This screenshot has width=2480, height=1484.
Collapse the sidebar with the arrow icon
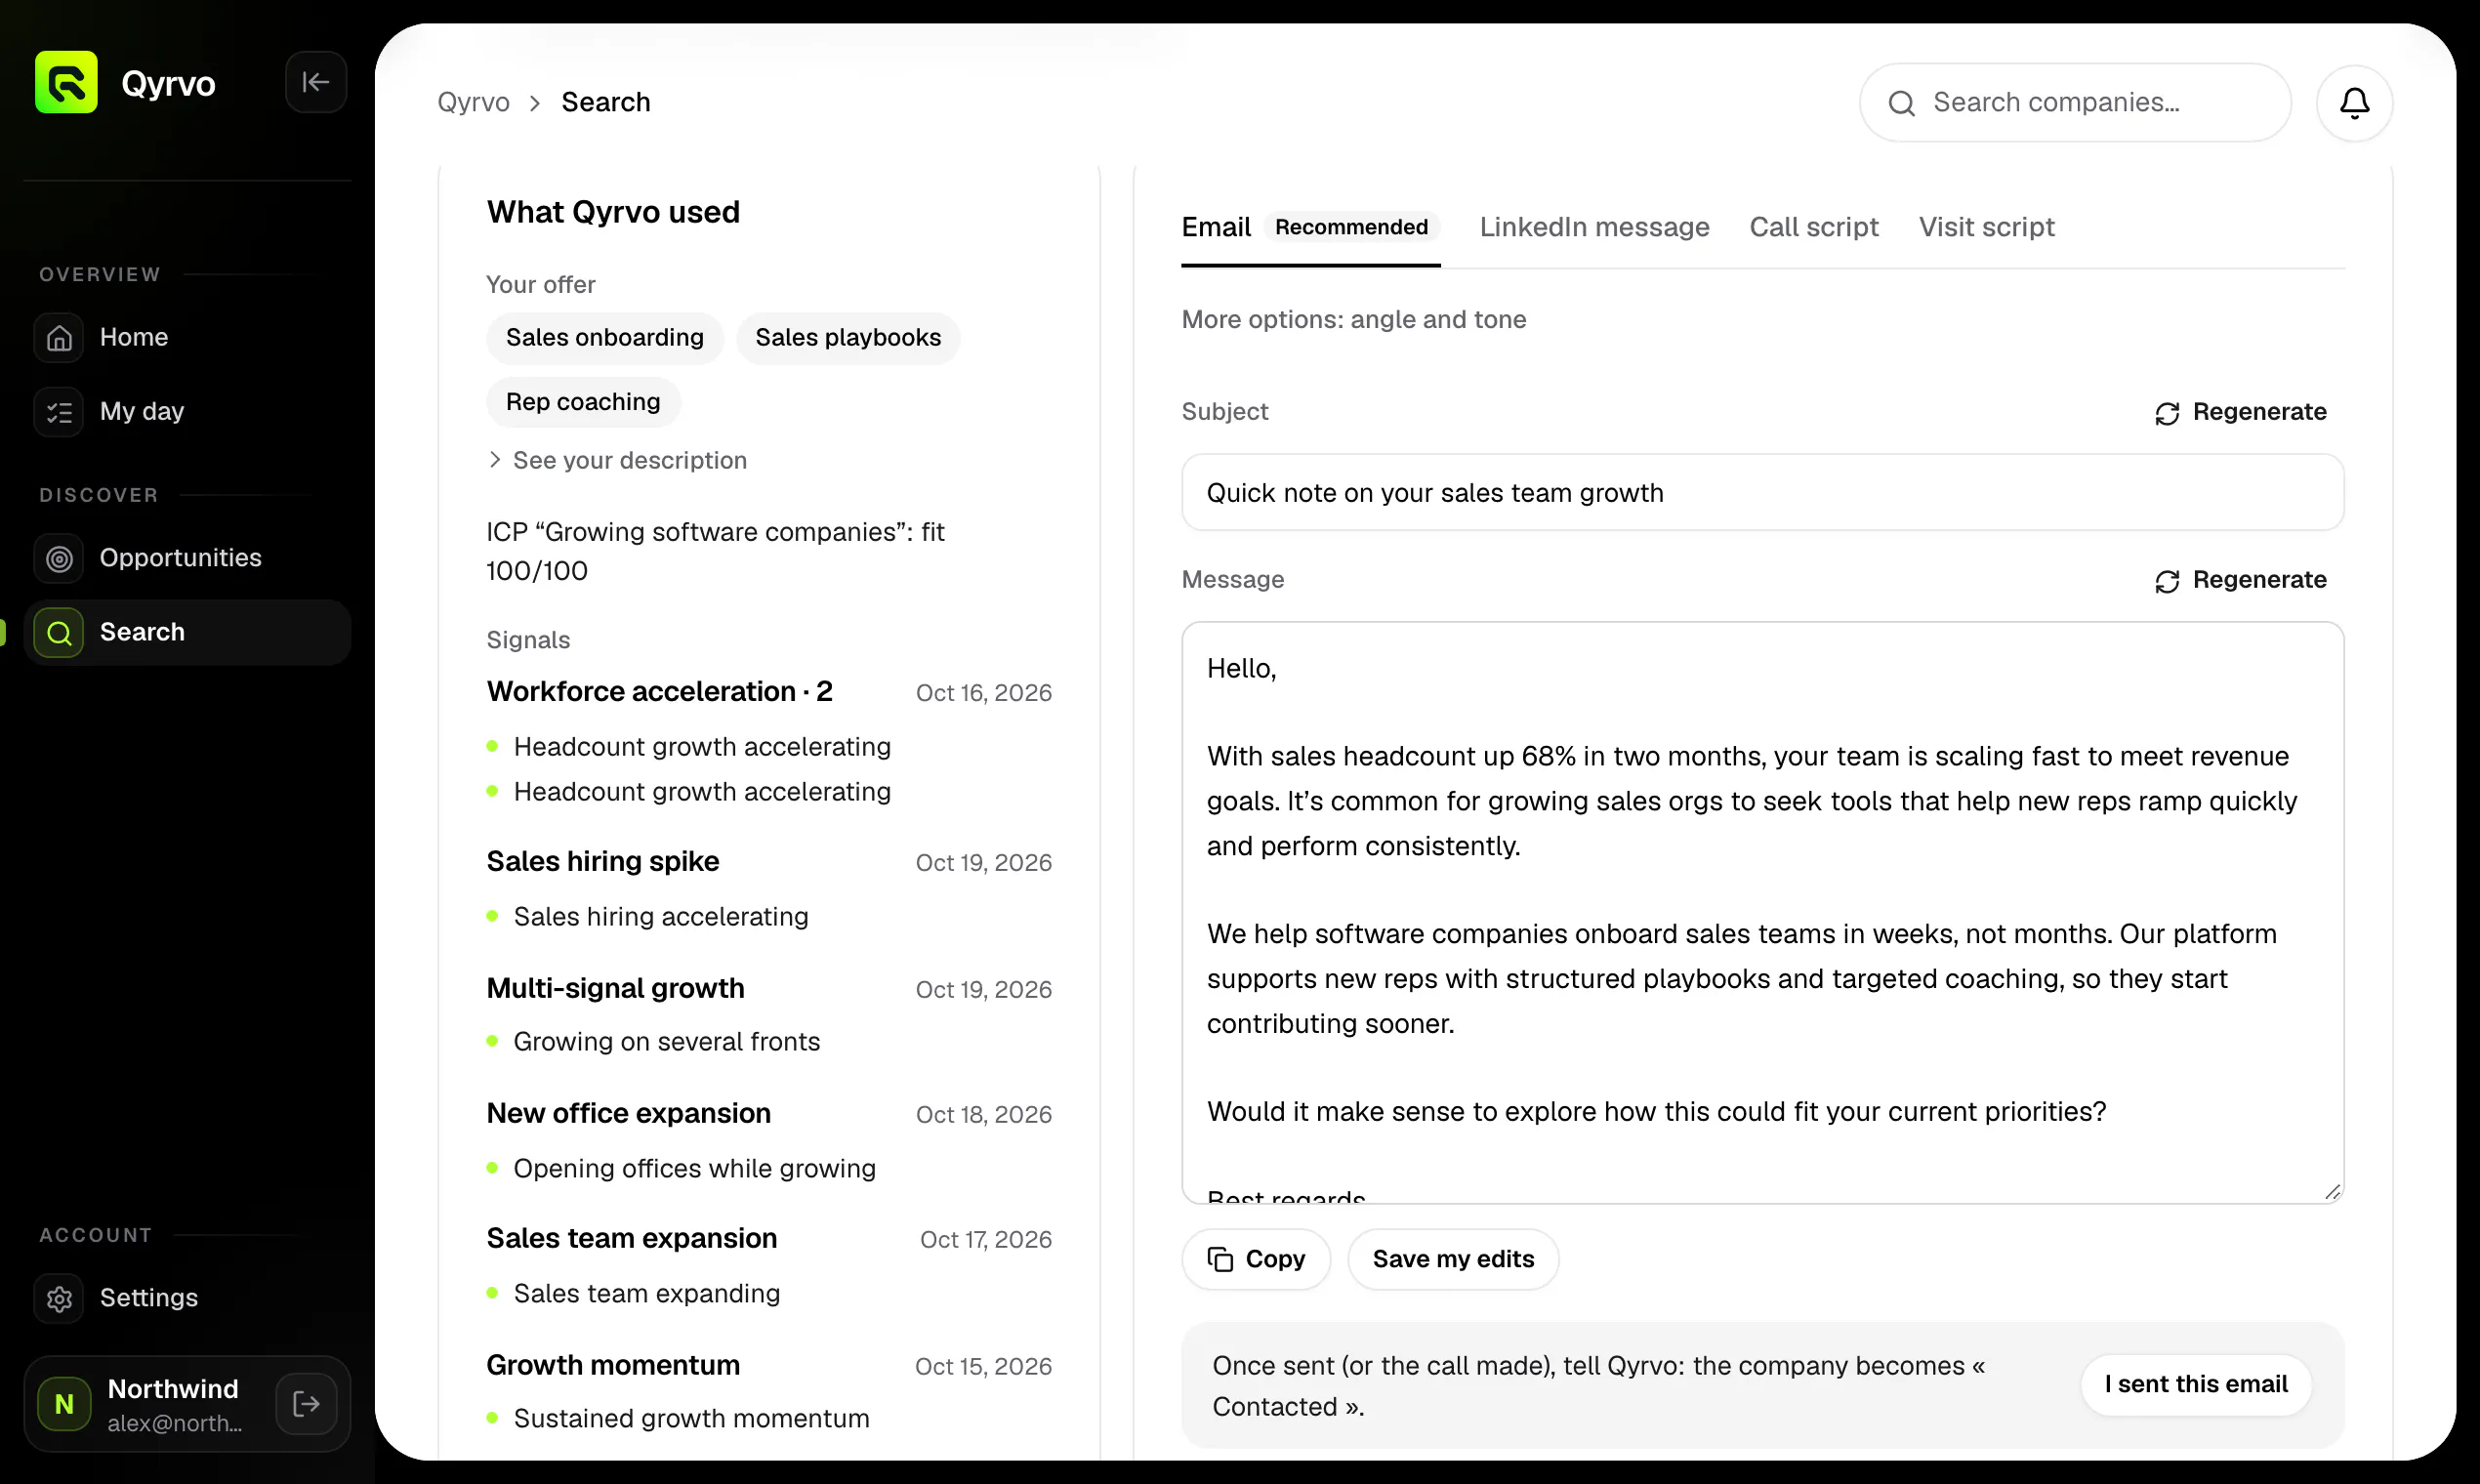tap(316, 82)
